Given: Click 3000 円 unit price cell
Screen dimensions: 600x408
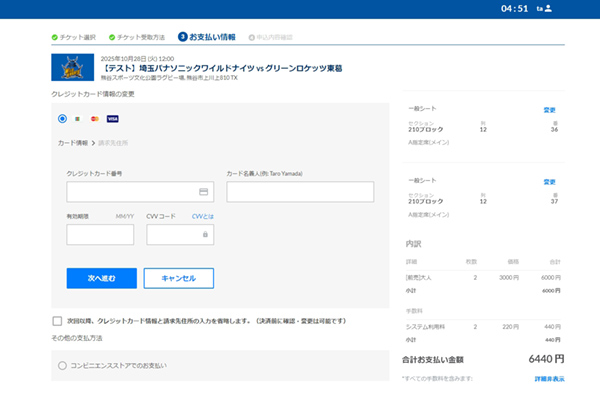Looking at the screenshot, I should [509, 277].
